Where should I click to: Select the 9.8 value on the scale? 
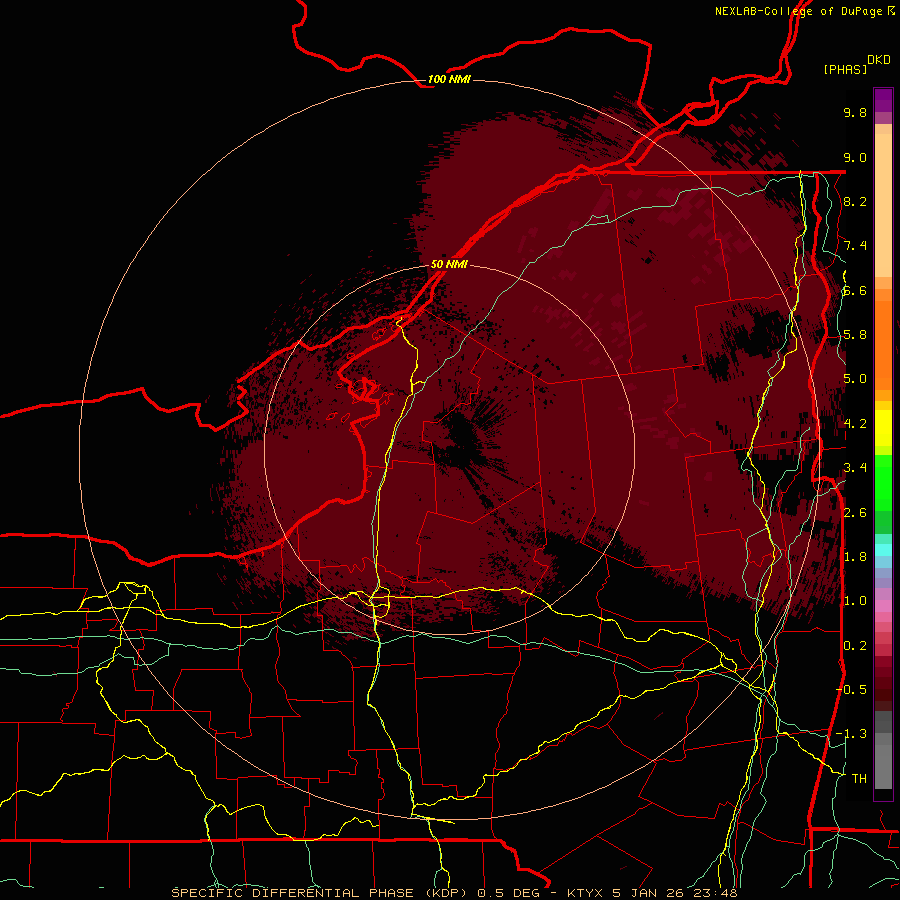click(855, 112)
